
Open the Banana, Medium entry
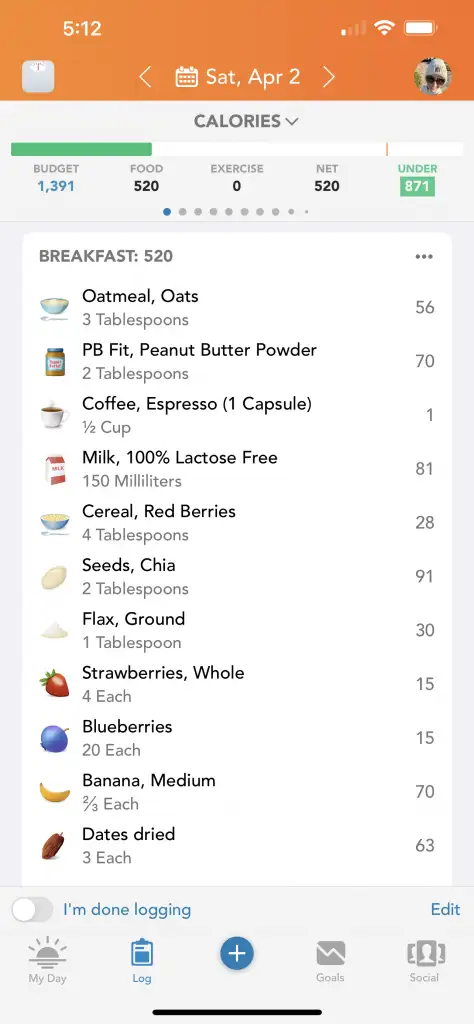[x=237, y=792]
